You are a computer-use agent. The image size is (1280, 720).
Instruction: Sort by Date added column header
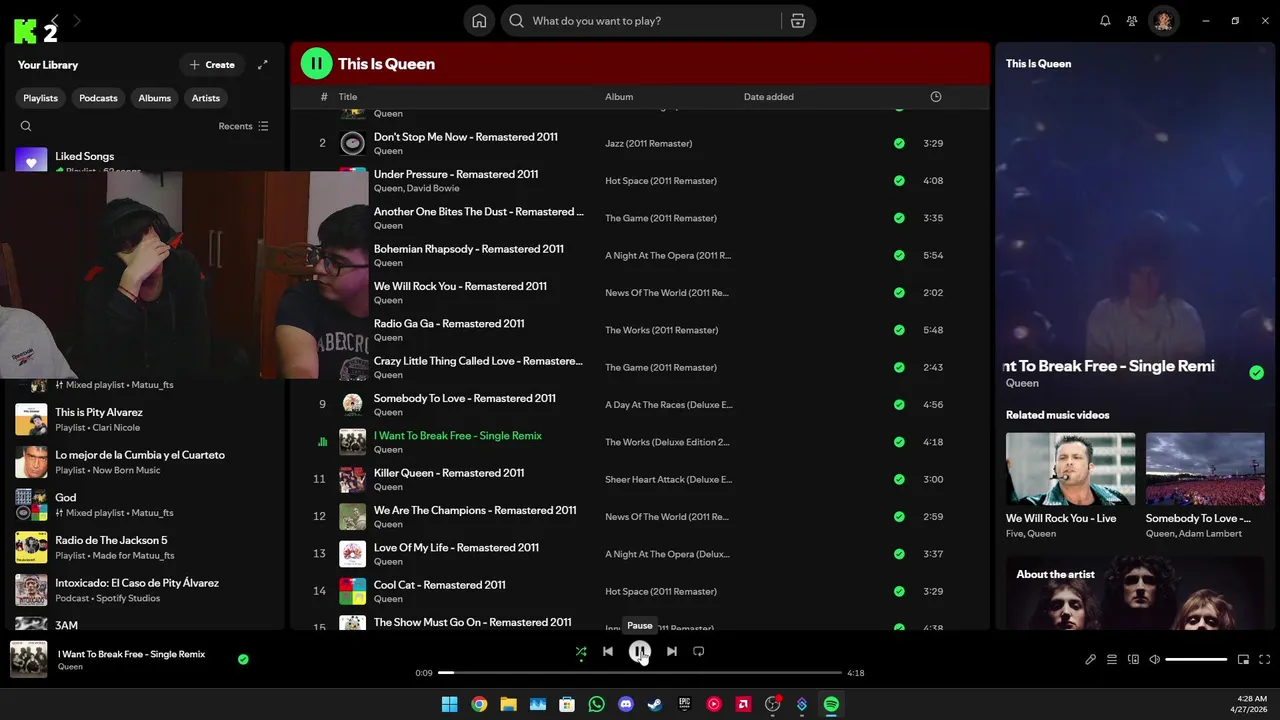(769, 97)
